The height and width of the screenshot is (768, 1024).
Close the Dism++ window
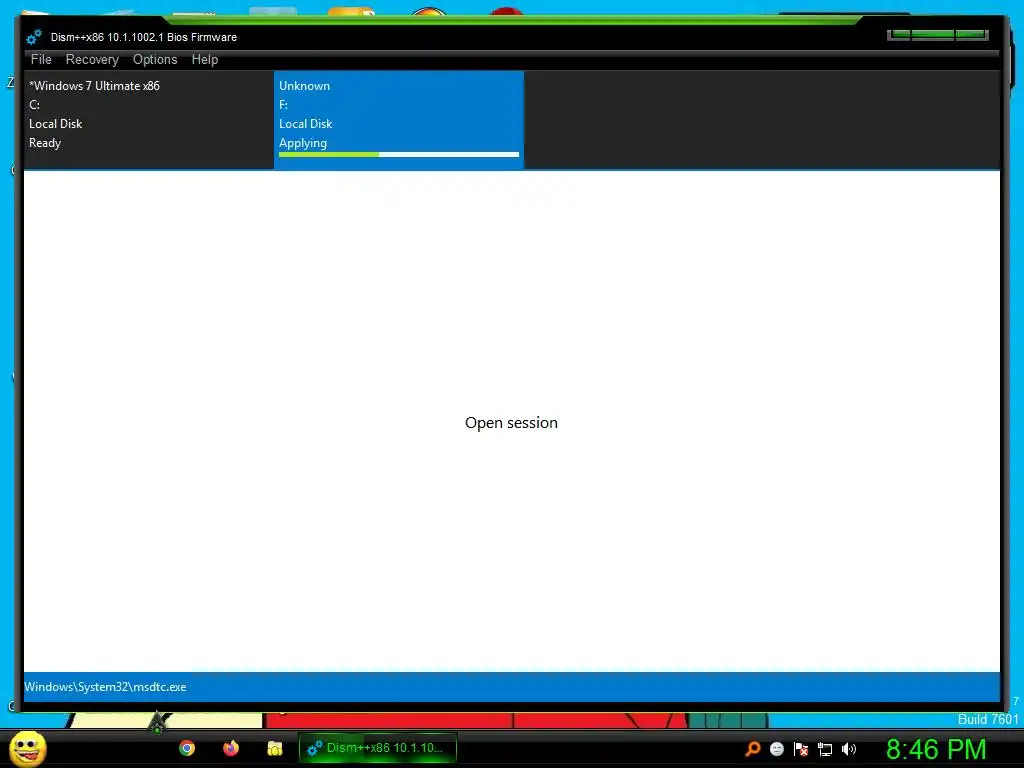pos(972,35)
